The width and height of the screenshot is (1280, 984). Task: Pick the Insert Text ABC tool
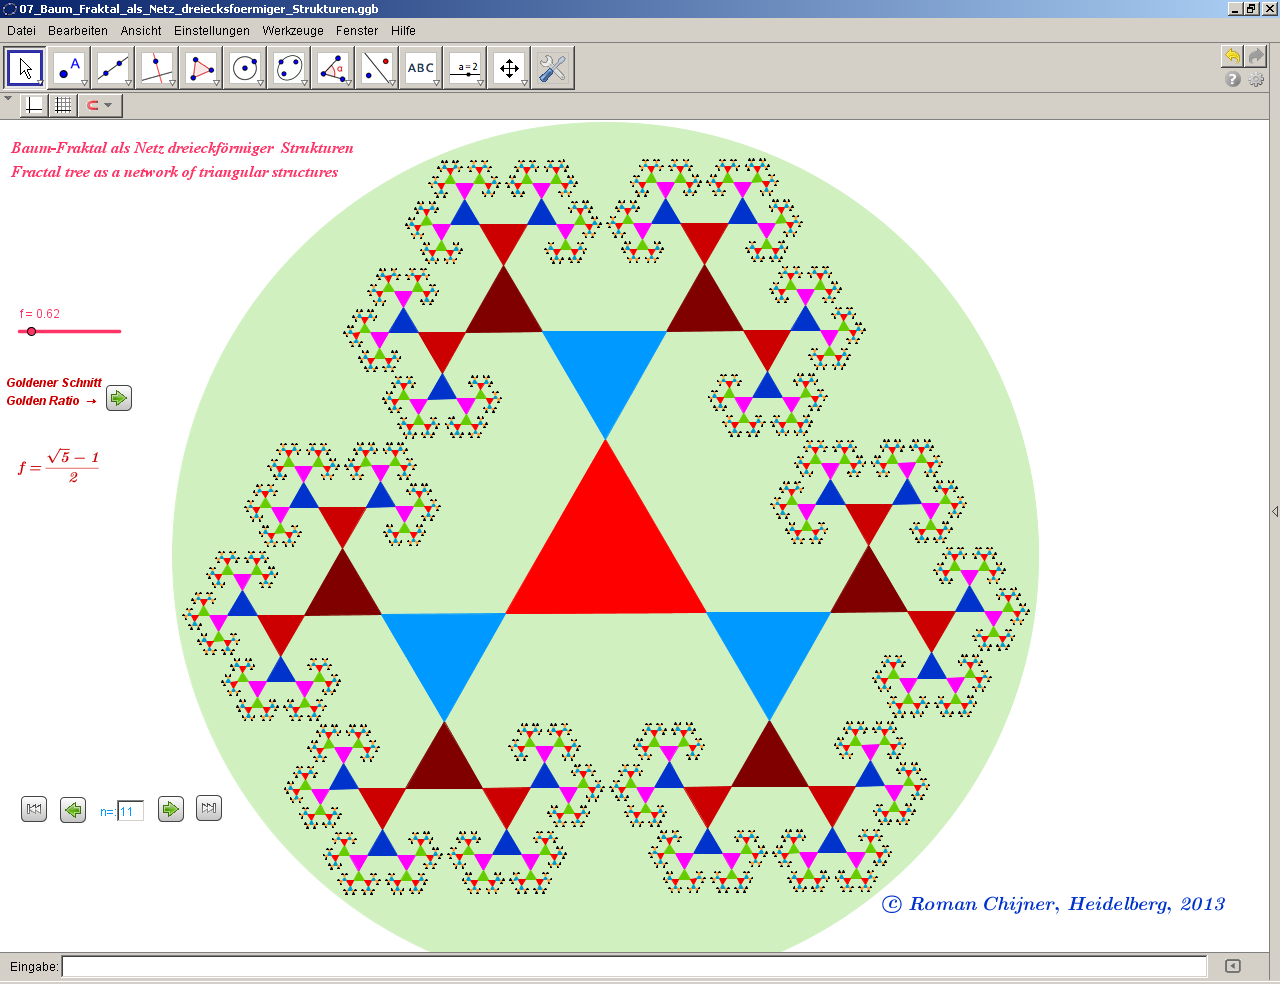(x=421, y=69)
